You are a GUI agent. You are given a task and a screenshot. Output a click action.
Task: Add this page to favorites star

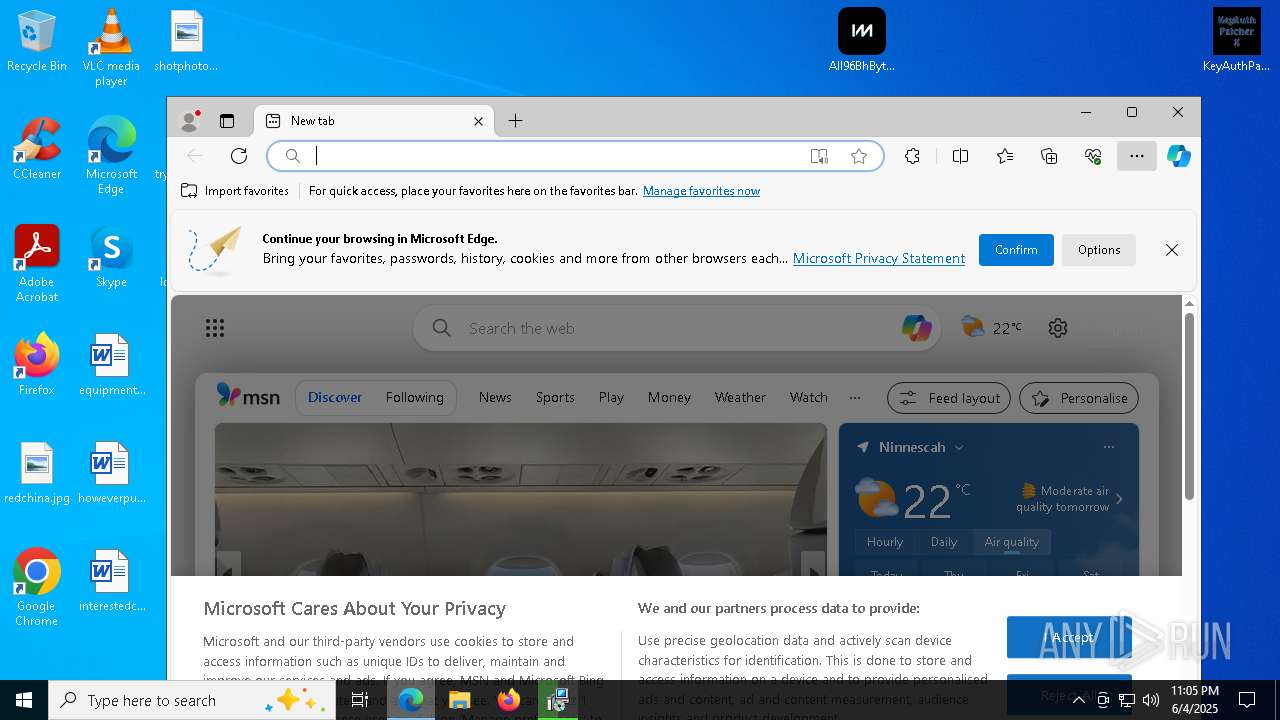pos(859,156)
